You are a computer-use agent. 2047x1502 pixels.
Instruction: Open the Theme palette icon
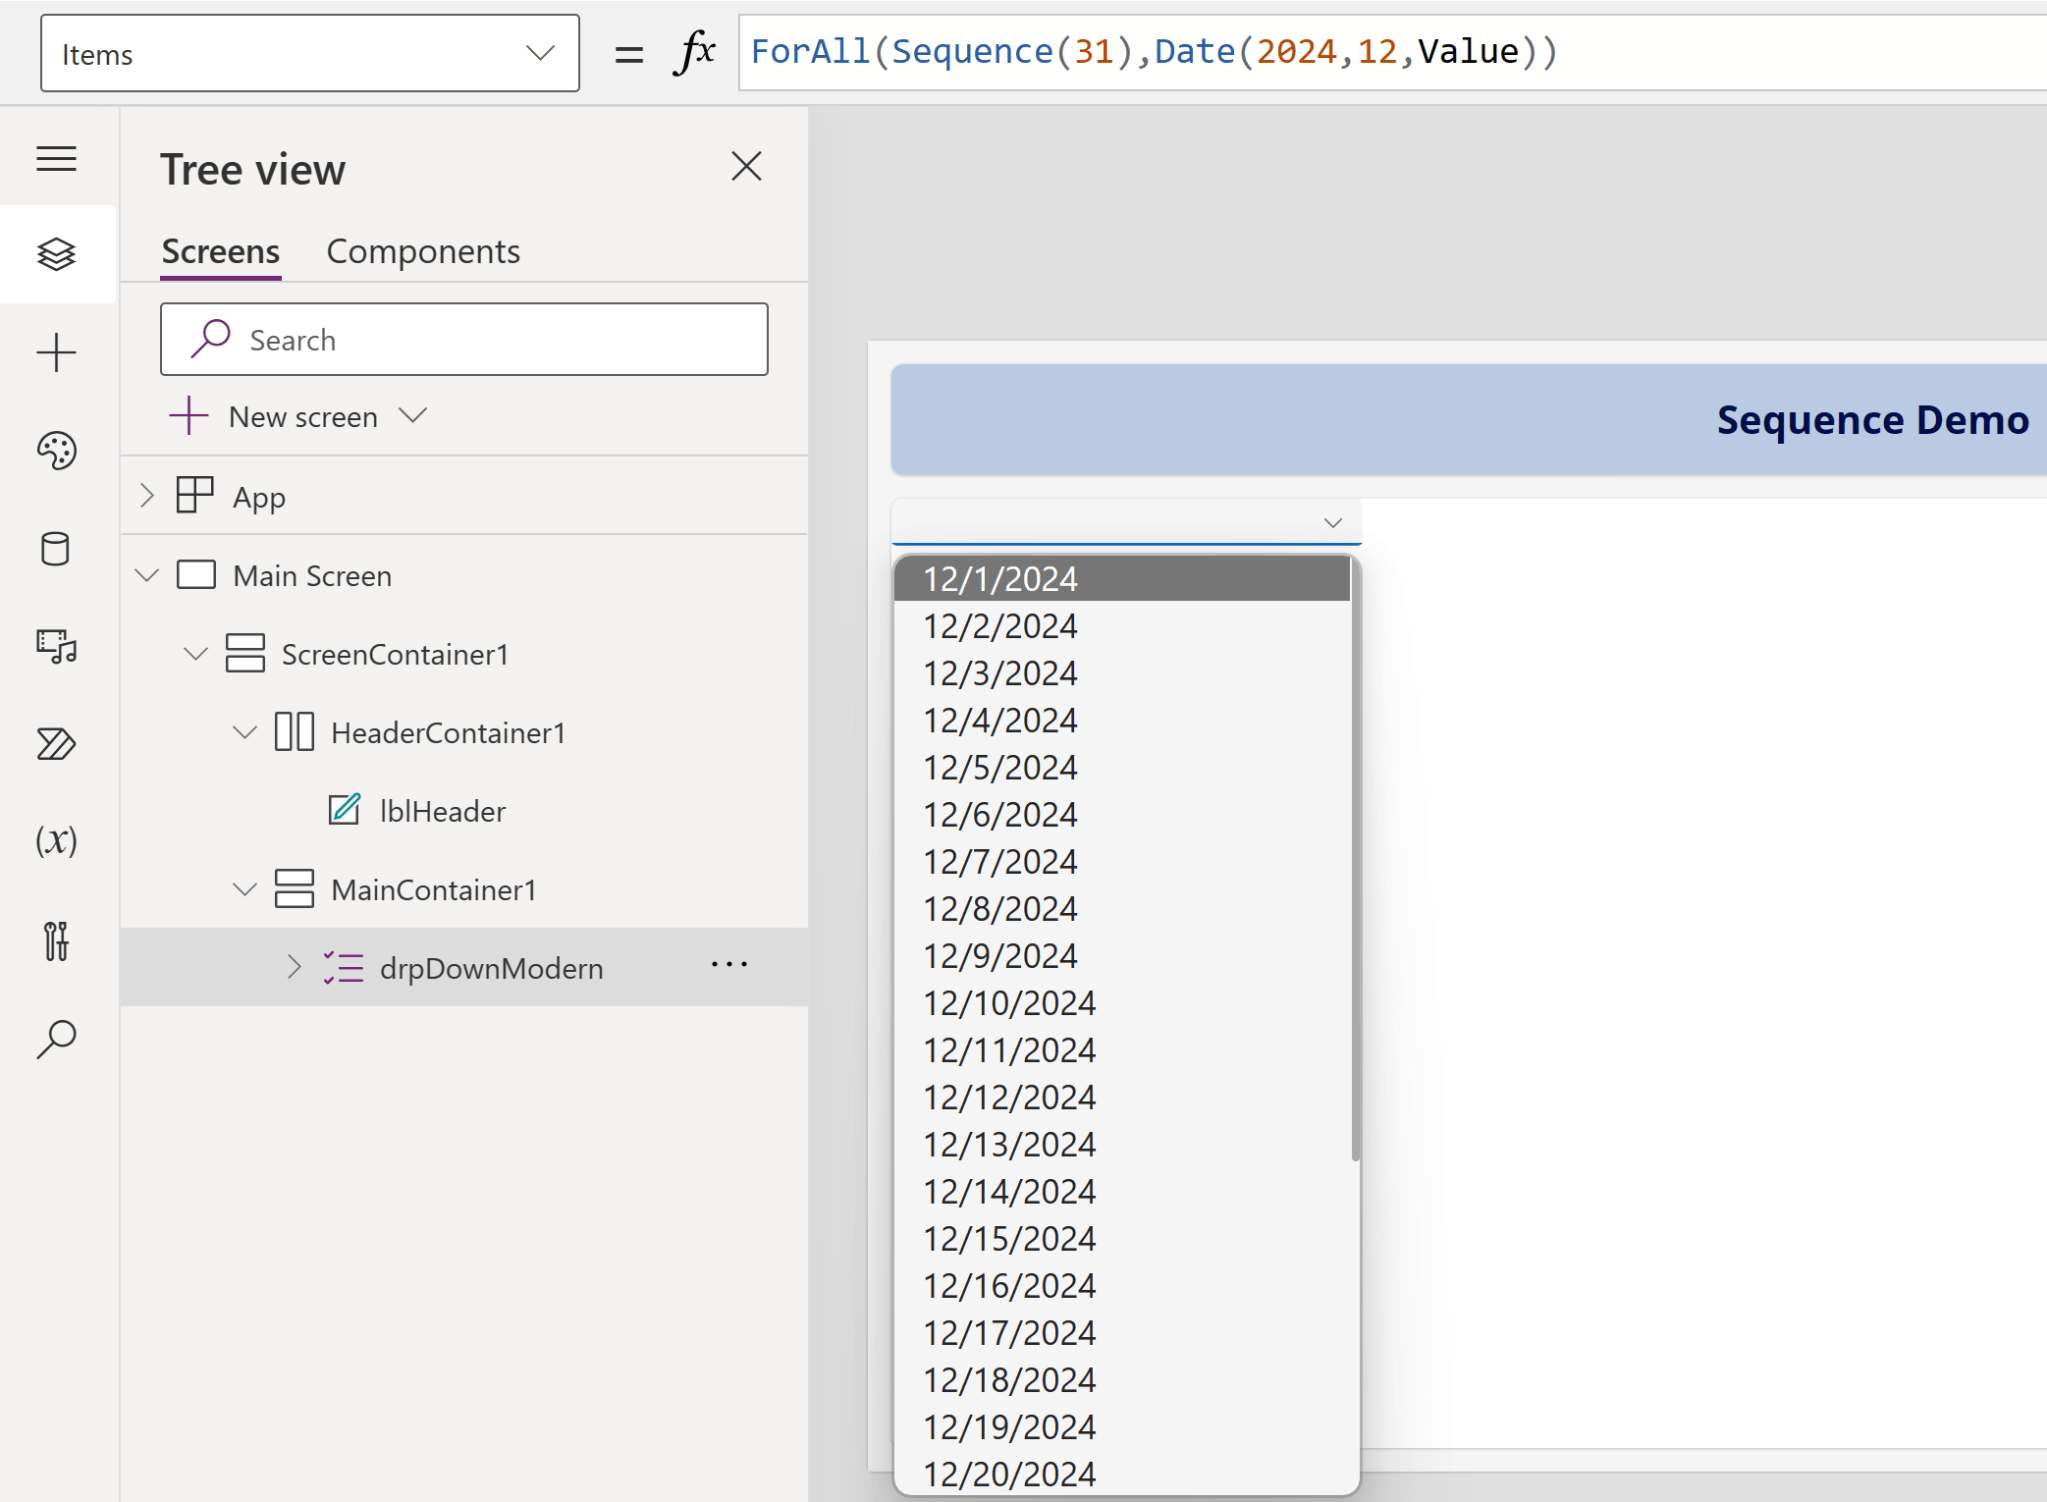point(56,451)
